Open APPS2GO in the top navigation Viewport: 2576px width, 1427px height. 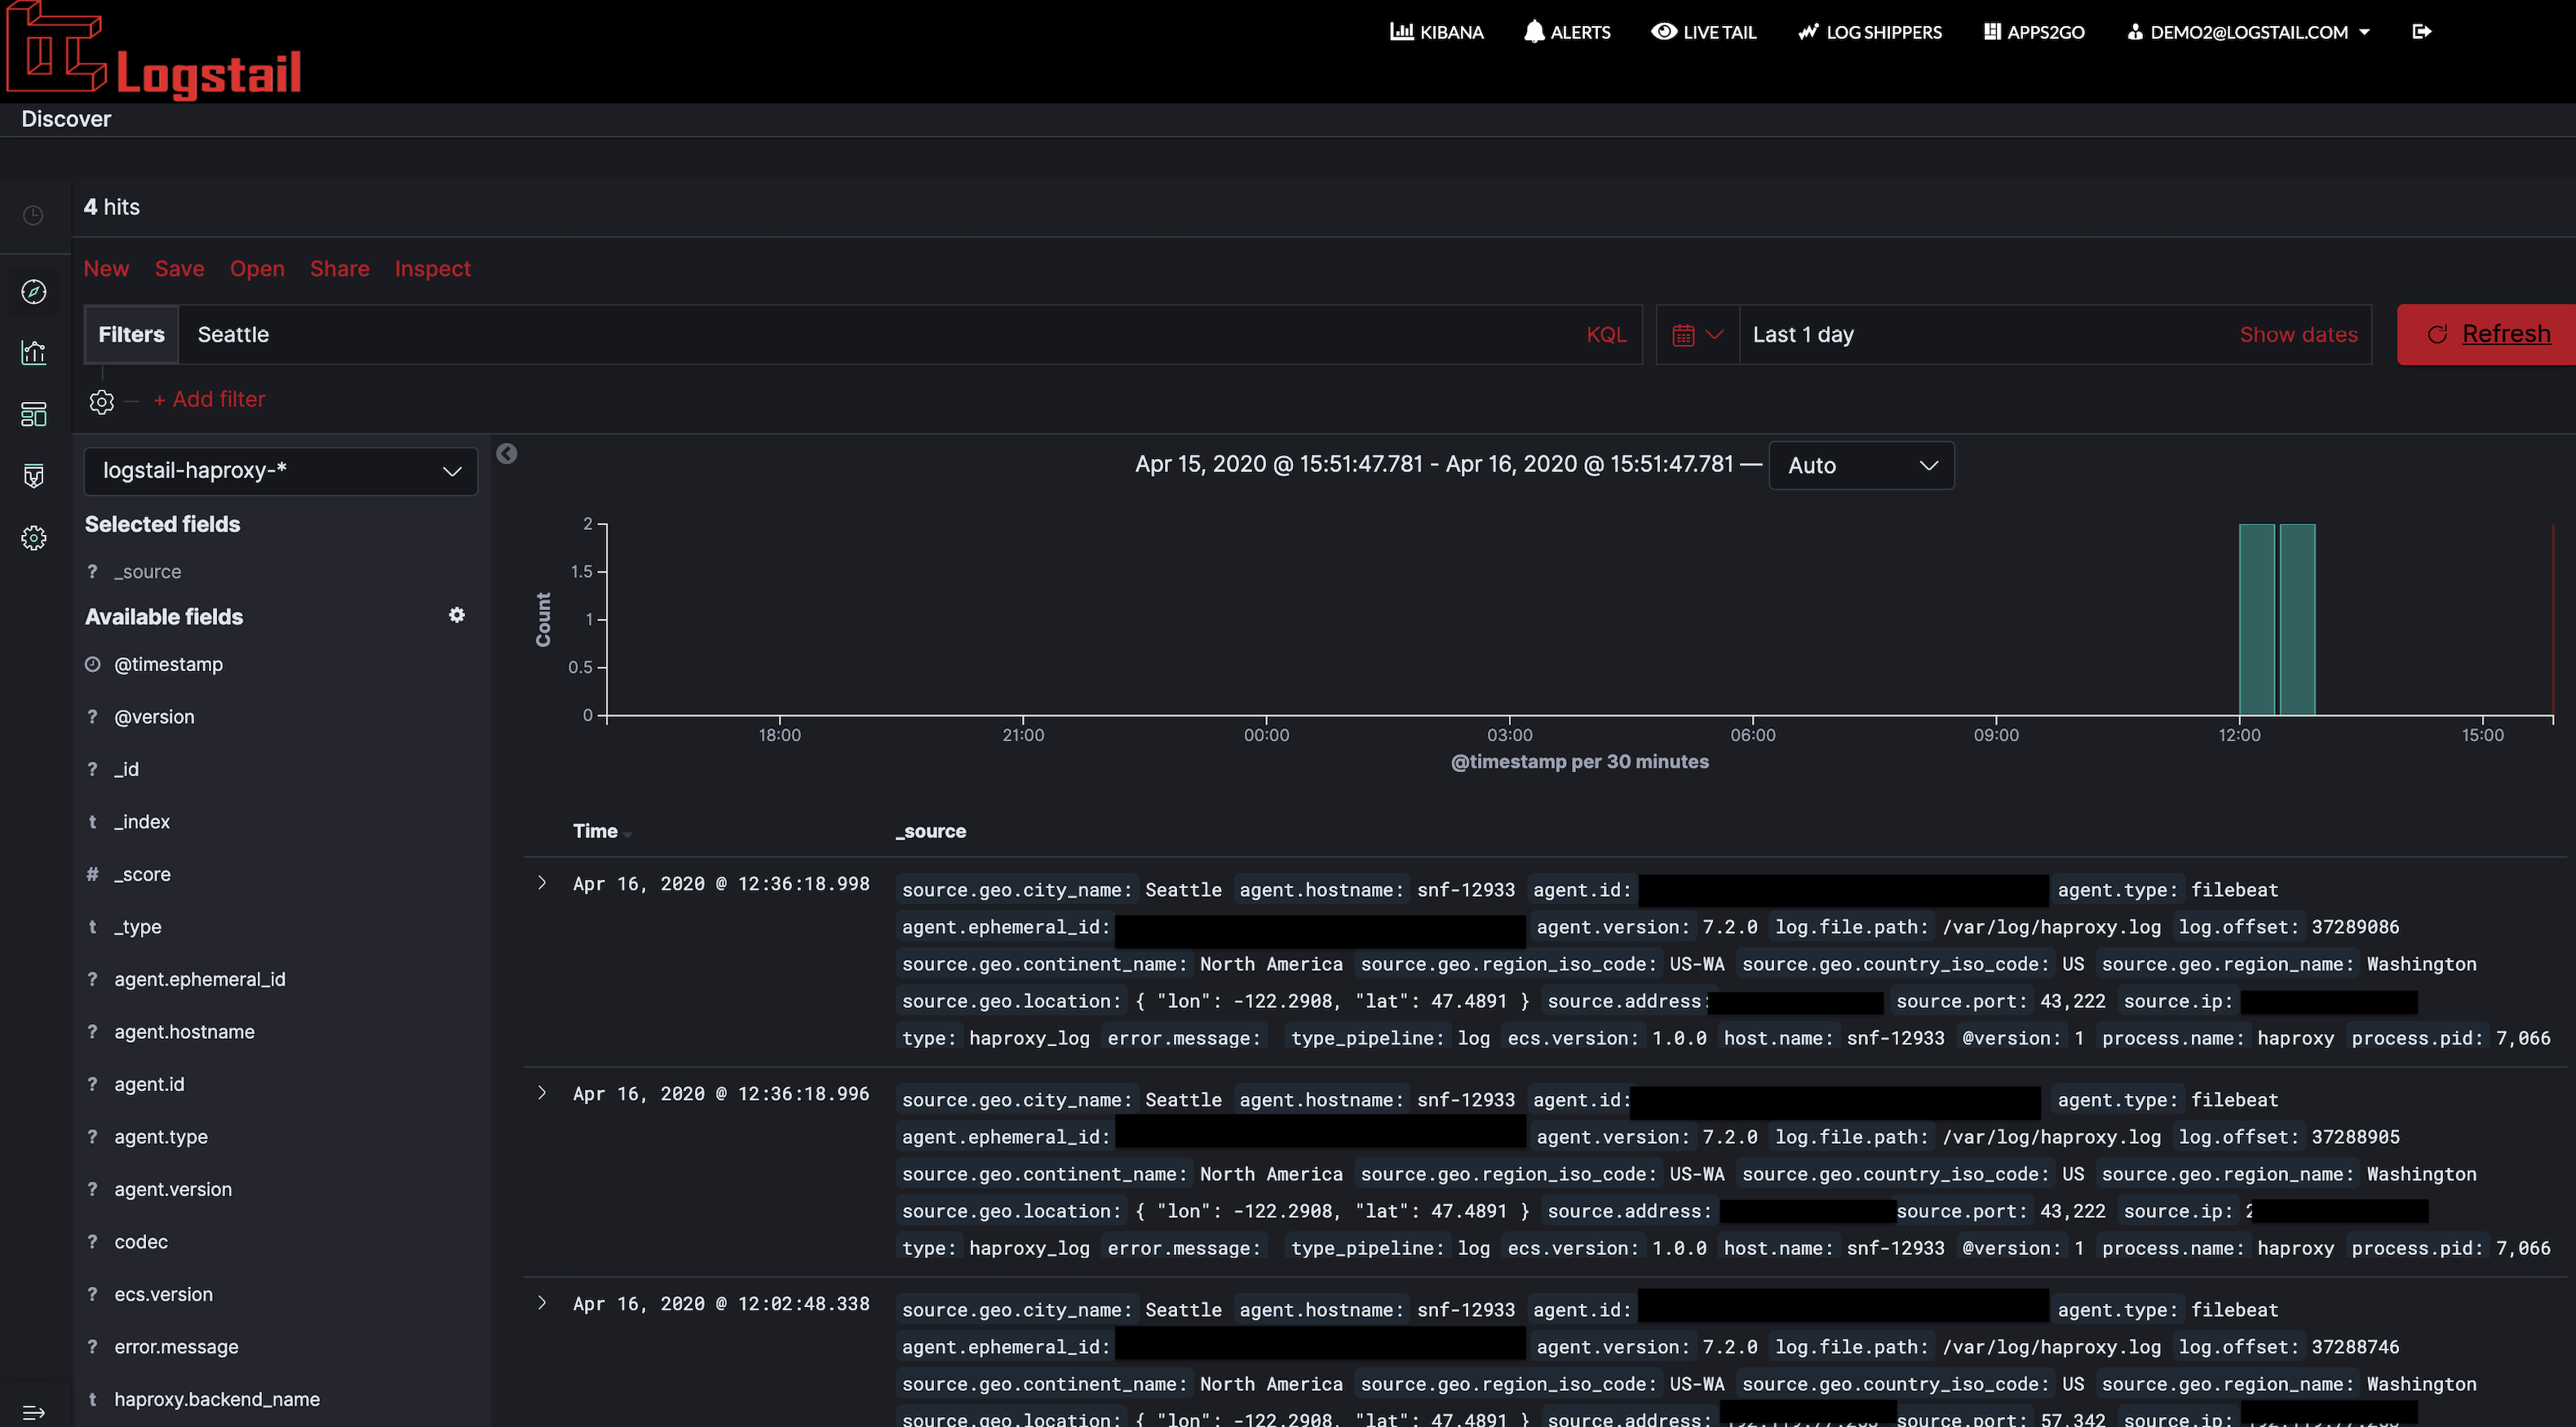2034,32
